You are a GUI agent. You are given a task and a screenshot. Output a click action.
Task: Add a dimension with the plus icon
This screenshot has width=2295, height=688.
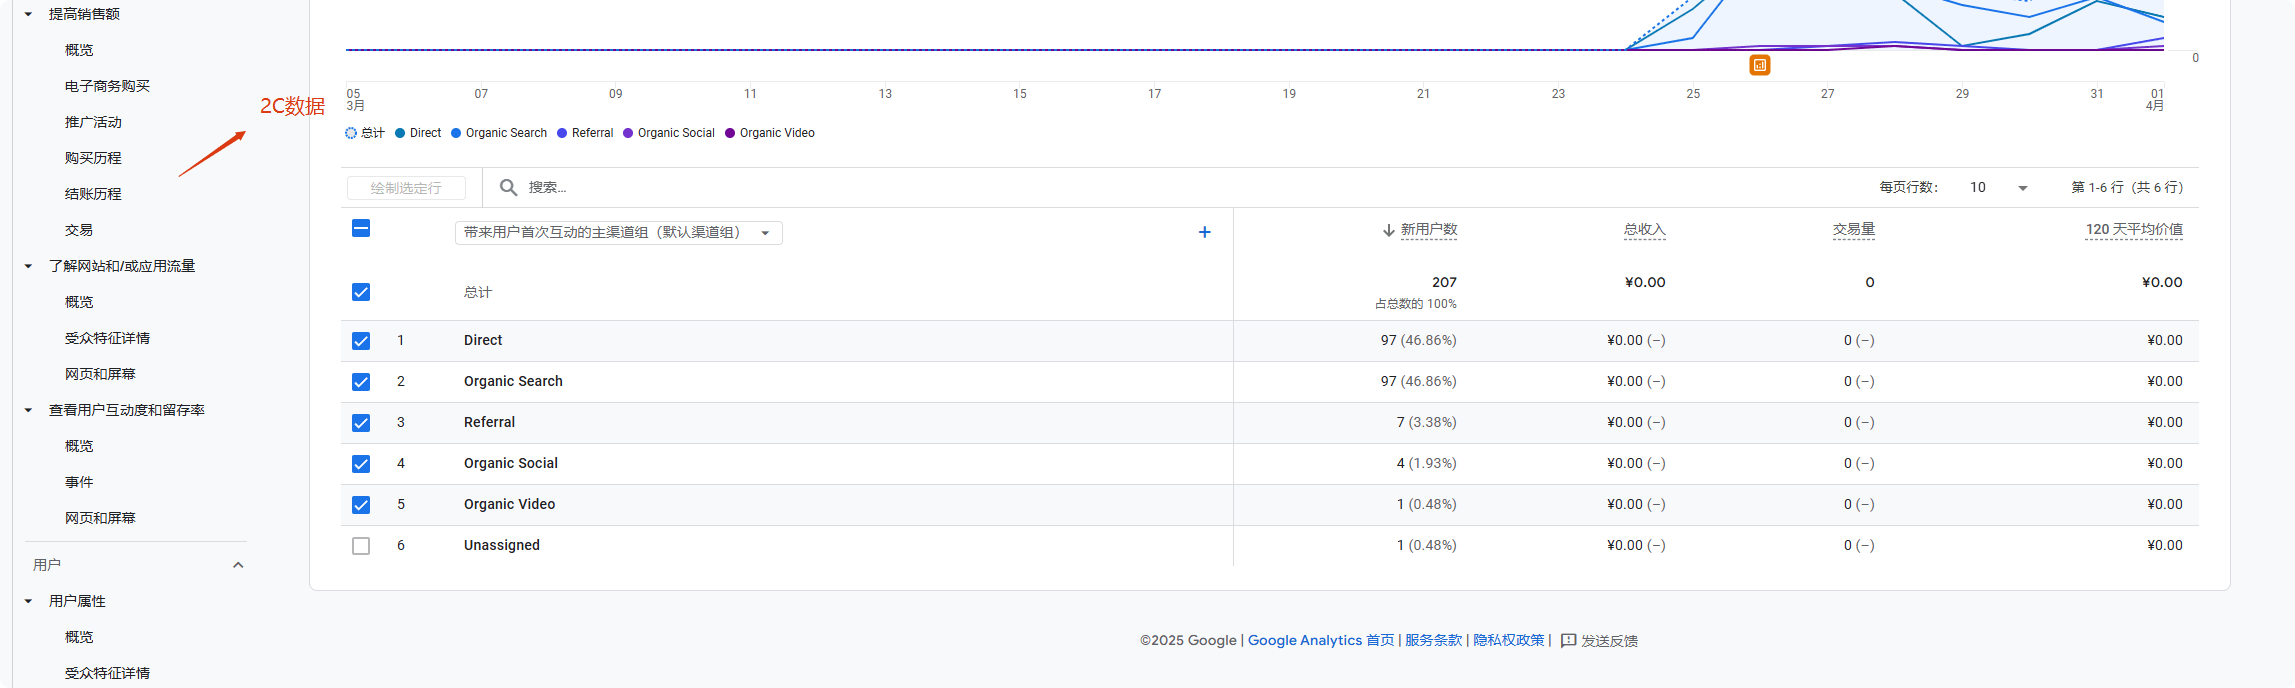pyautogui.click(x=1204, y=232)
